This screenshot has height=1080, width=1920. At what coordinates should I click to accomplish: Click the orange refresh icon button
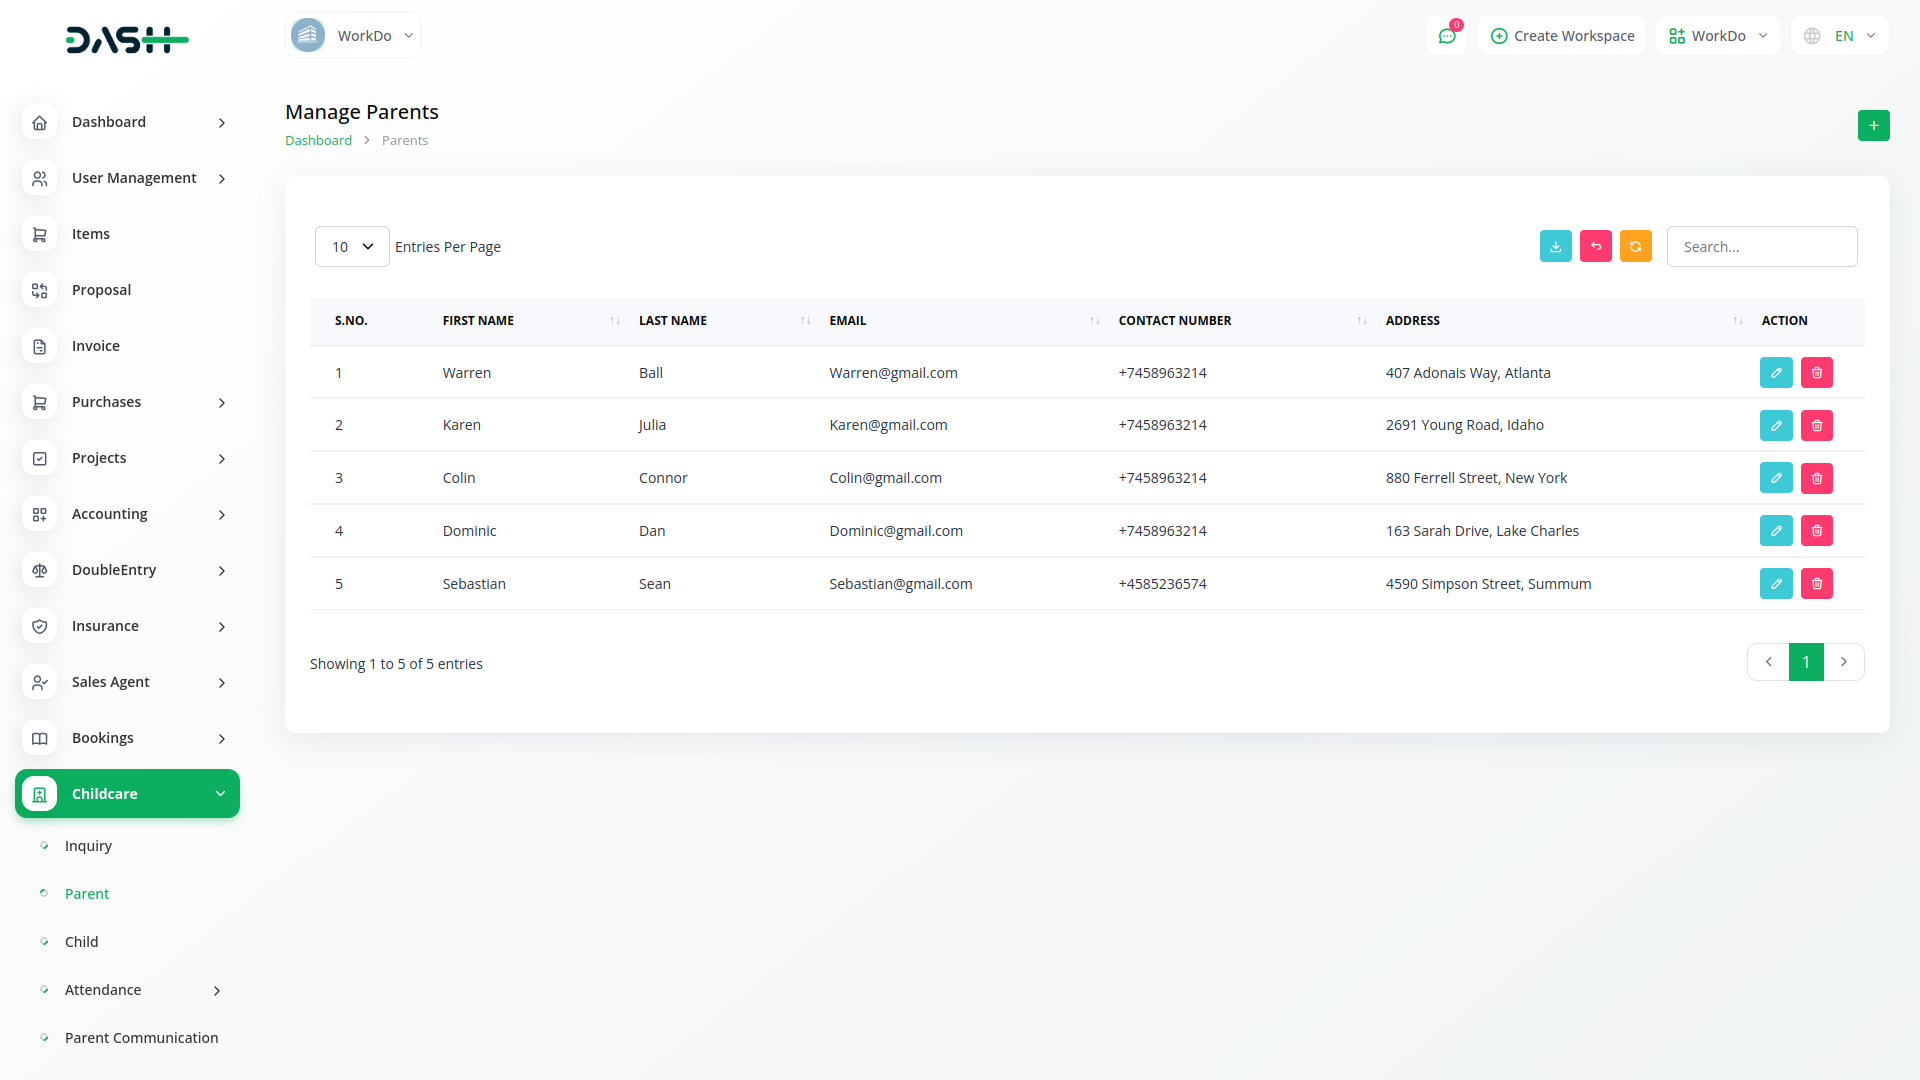coord(1635,246)
